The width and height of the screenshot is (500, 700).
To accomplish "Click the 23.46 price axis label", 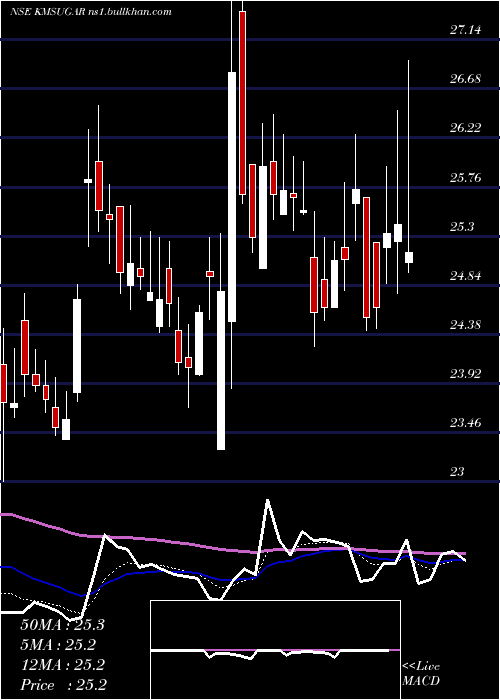I will (x=465, y=422).
